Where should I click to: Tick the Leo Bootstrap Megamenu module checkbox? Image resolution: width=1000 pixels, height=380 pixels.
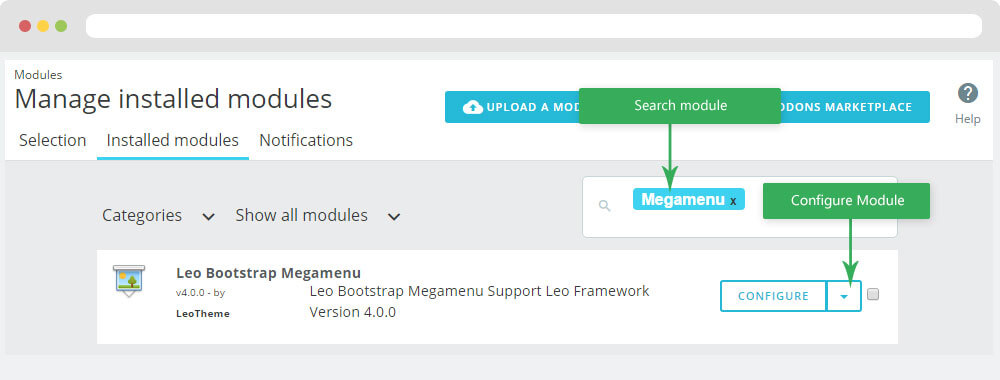coord(873,295)
